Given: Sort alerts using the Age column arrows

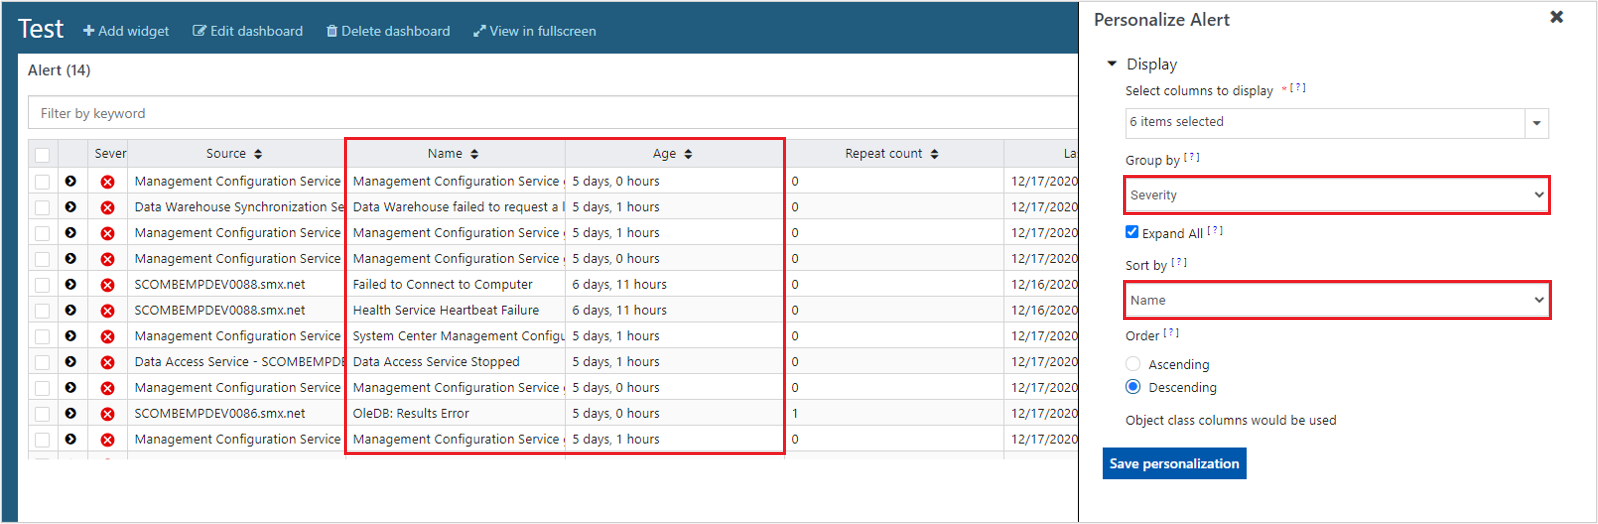Looking at the screenshot, I should [688, 154].
